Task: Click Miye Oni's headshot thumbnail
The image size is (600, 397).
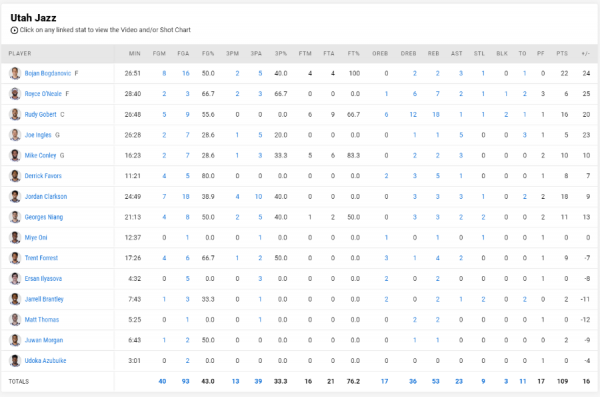Action: [x=15, y=237]
